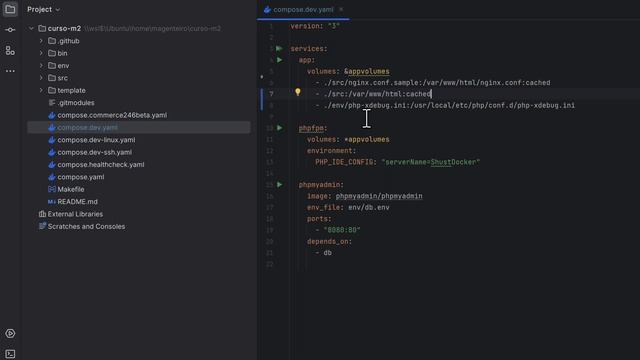Select compose.healthcheck.yaml in the tree
Screen dimensions: 640x360
tap(100, 164)
